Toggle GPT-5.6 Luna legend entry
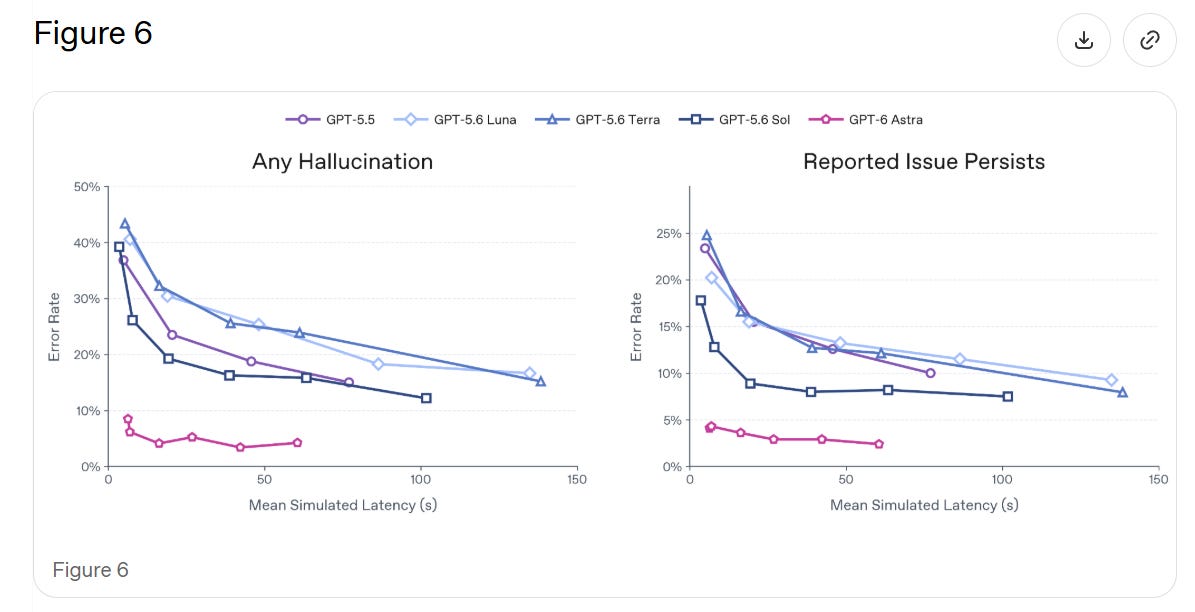 455,120
